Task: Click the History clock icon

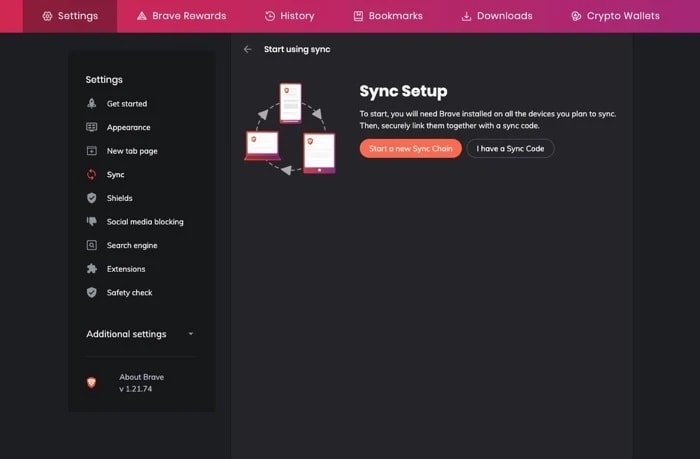Action: point(270,16)
